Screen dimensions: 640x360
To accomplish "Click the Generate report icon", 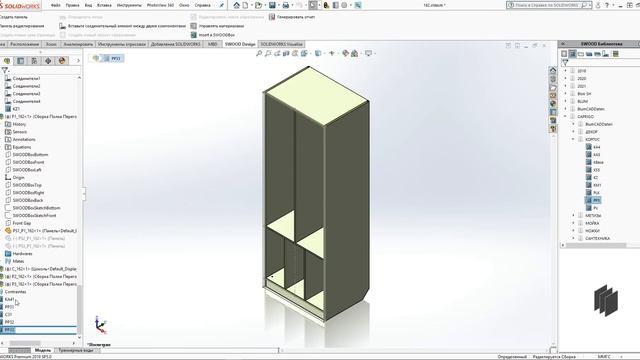I will tap(272, 17).
